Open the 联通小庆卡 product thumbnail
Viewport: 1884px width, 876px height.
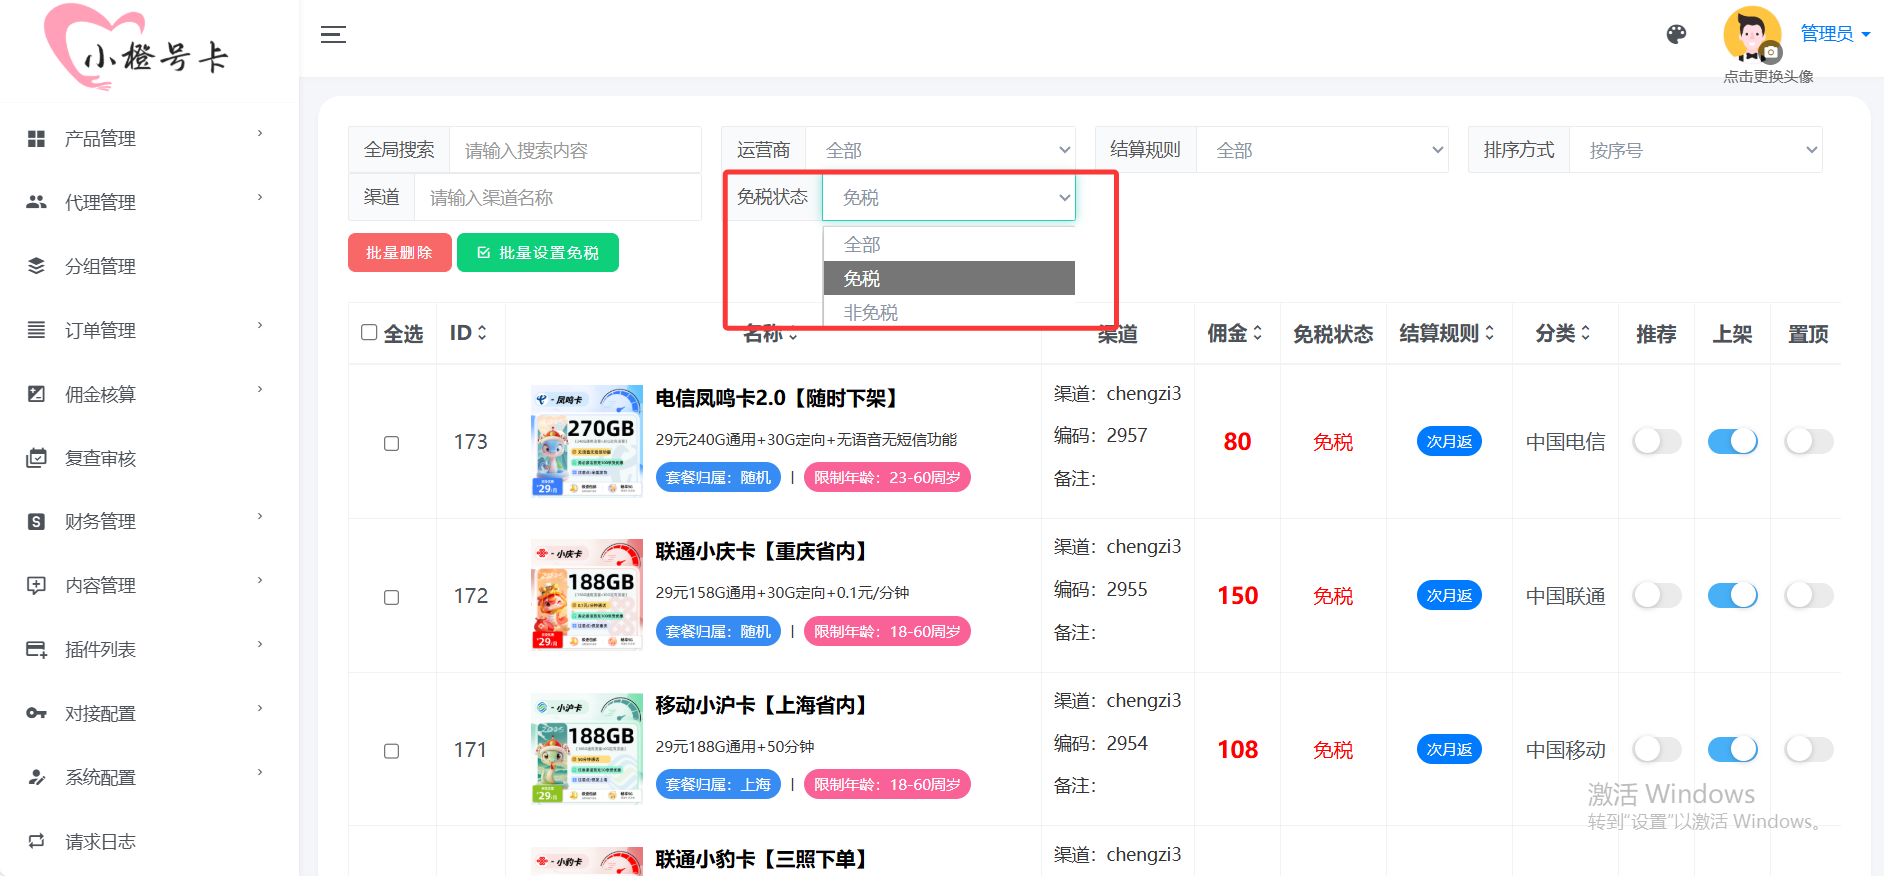(x=587, y=595)
